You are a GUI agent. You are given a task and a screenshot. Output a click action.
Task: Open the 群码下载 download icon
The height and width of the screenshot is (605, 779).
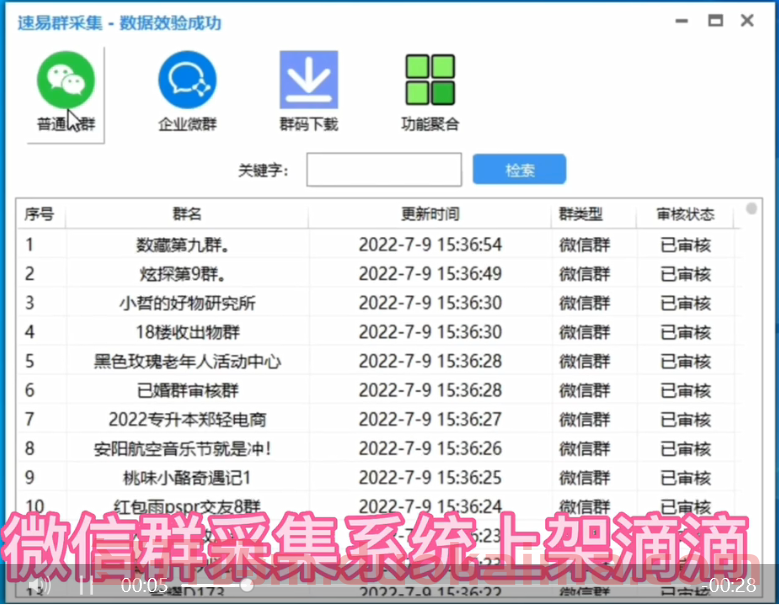tap(309, 79)
